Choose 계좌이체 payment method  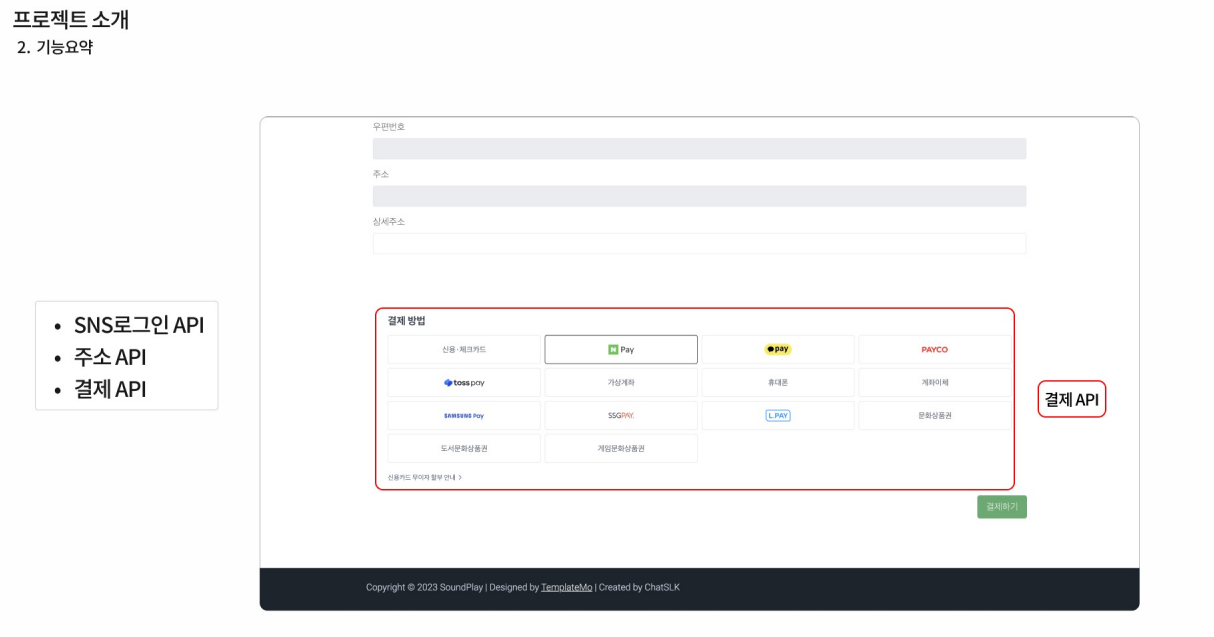pyautogui.click(x=935, y=383)
